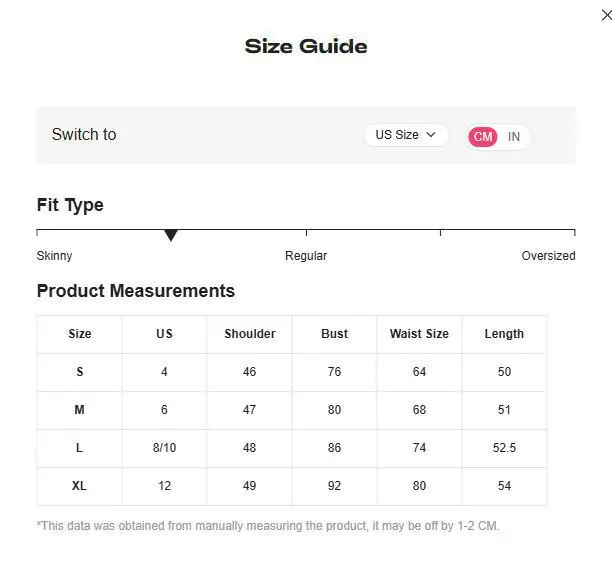This screenshot has height=570, width=612.
Task: Close the Size Guide dialog
Action: coord(606,16)
